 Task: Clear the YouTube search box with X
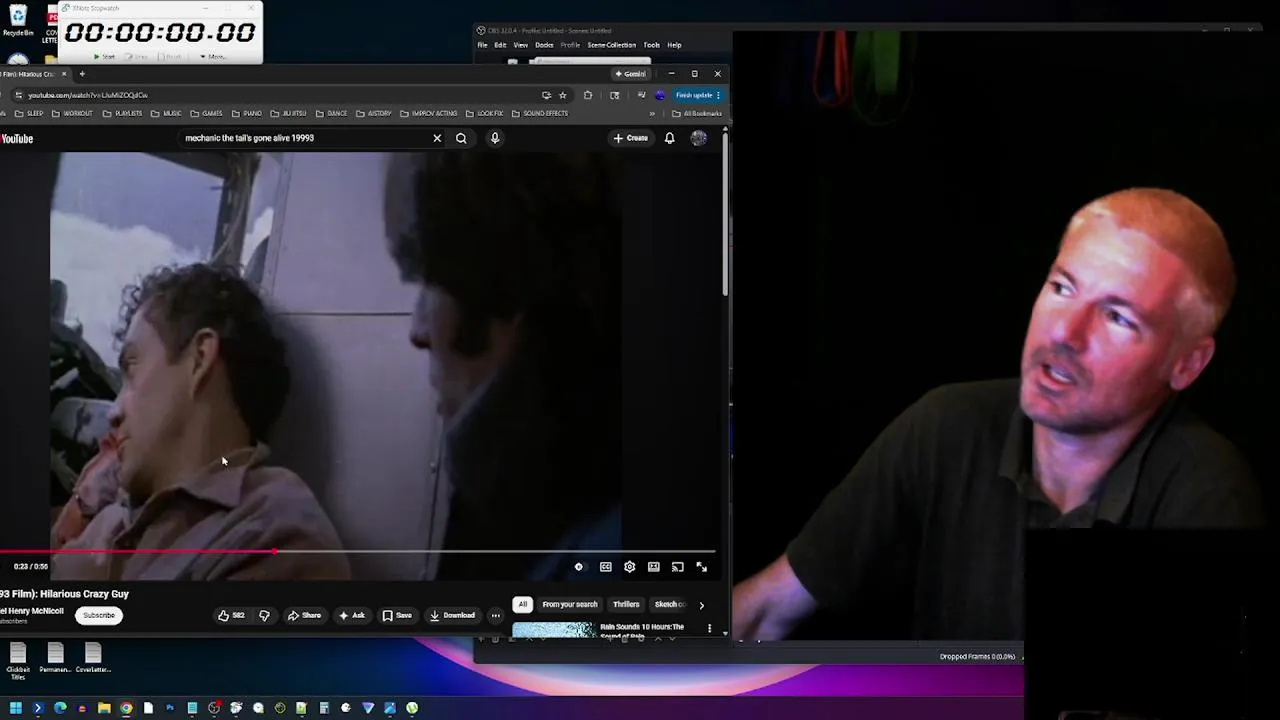tap(437, 138)
